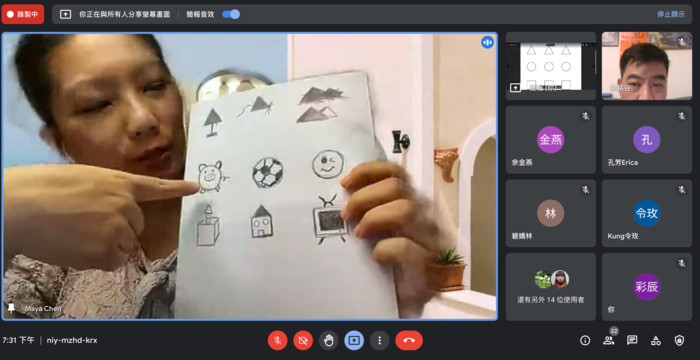Open host controls shield icon
Viewport: 700px width, 360px height.
pyautogui.click(x=679, y=340)
